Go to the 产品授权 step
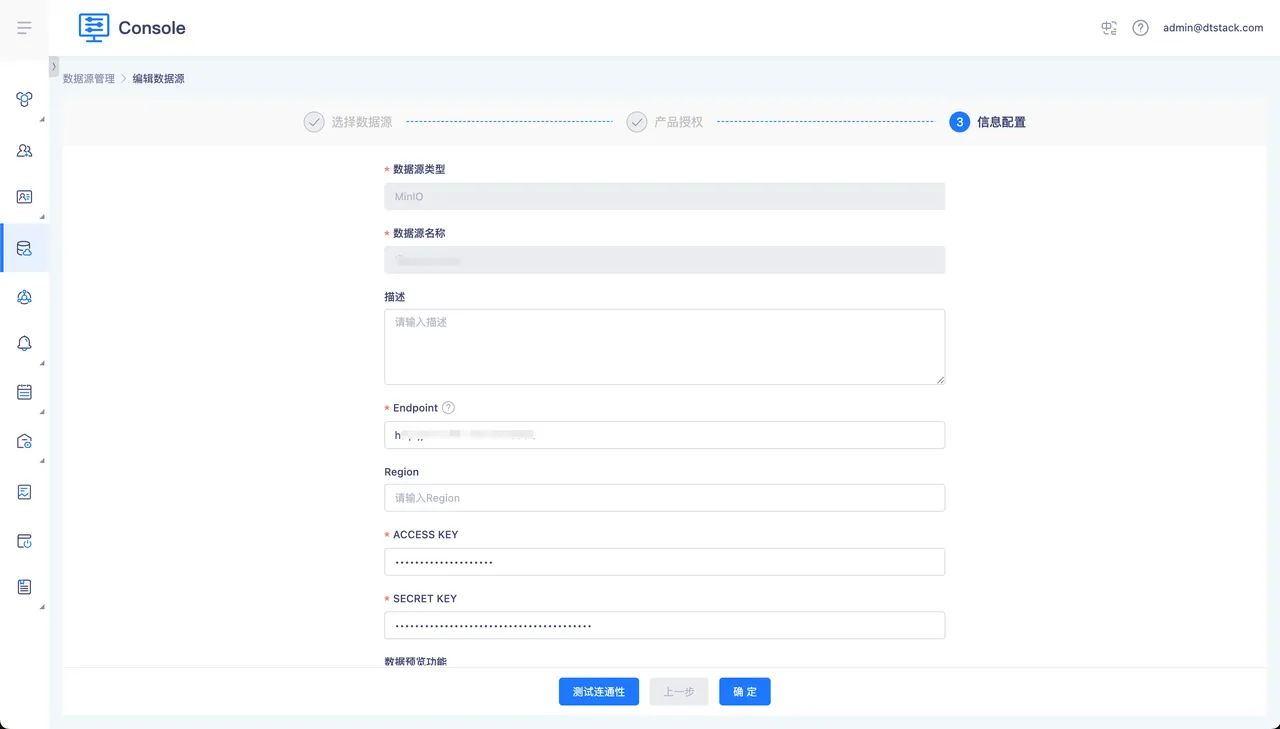The image size is (1280, 729). 679,122
